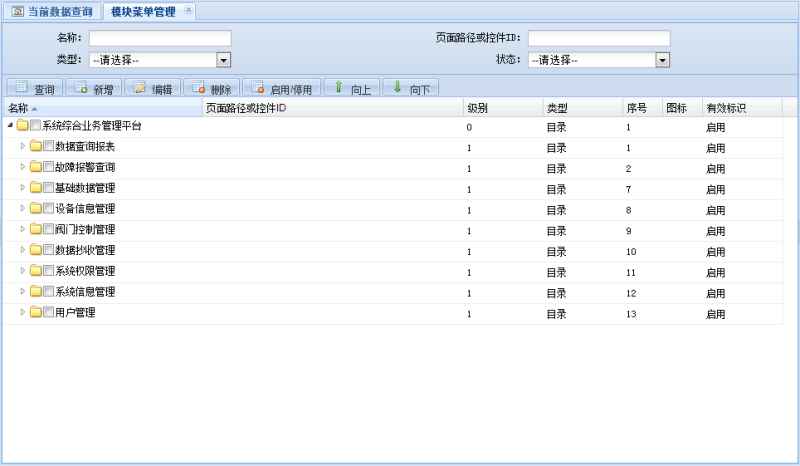The height and width of the screenshot is (466, 800).
Task: Select the 数据查询报表 tree row label
Action: click(85, 146)
